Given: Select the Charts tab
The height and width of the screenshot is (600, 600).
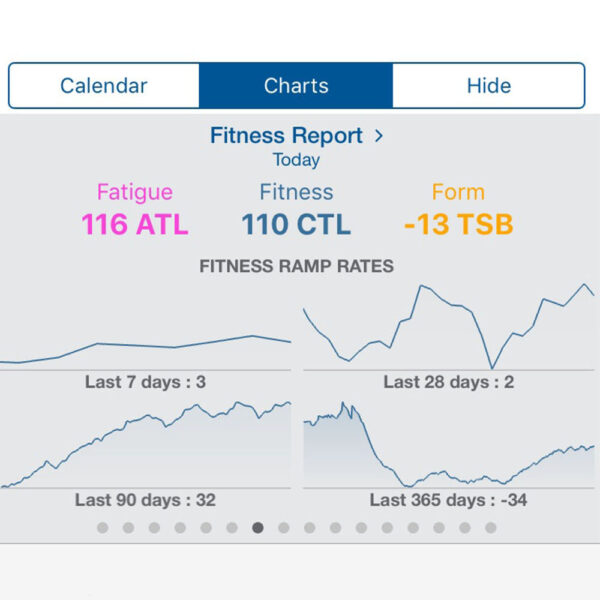Looking at the screenshot, I should pyautogui.click(x=296, y=86).
